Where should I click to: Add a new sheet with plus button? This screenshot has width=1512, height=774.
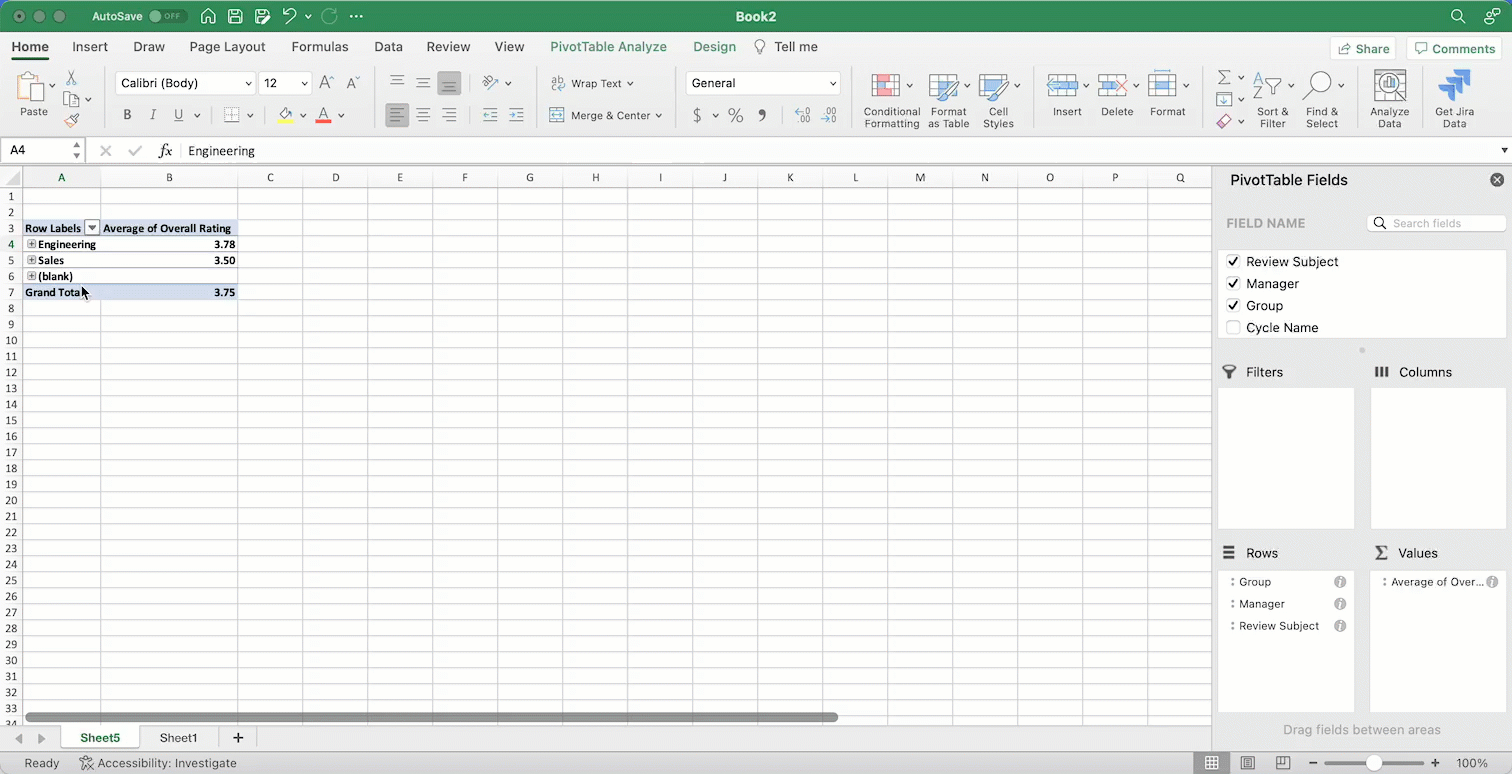pyautogui.click(x=238, y=738)
